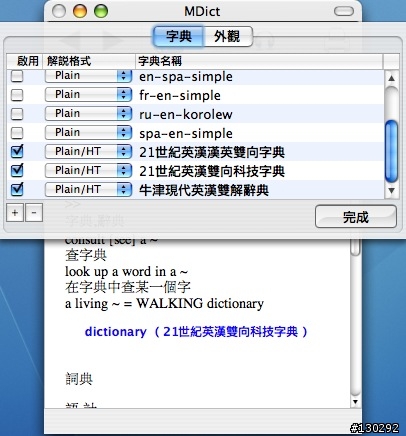Disable the 21世紀英漢雙向科技字典 checkbox

tap(17, 171)
